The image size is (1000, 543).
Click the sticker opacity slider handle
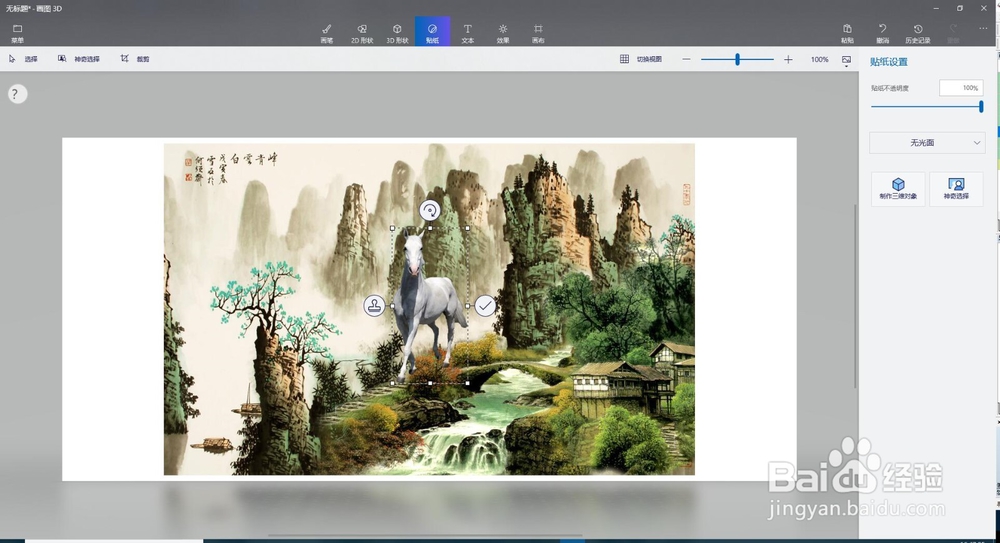point(981,107)
